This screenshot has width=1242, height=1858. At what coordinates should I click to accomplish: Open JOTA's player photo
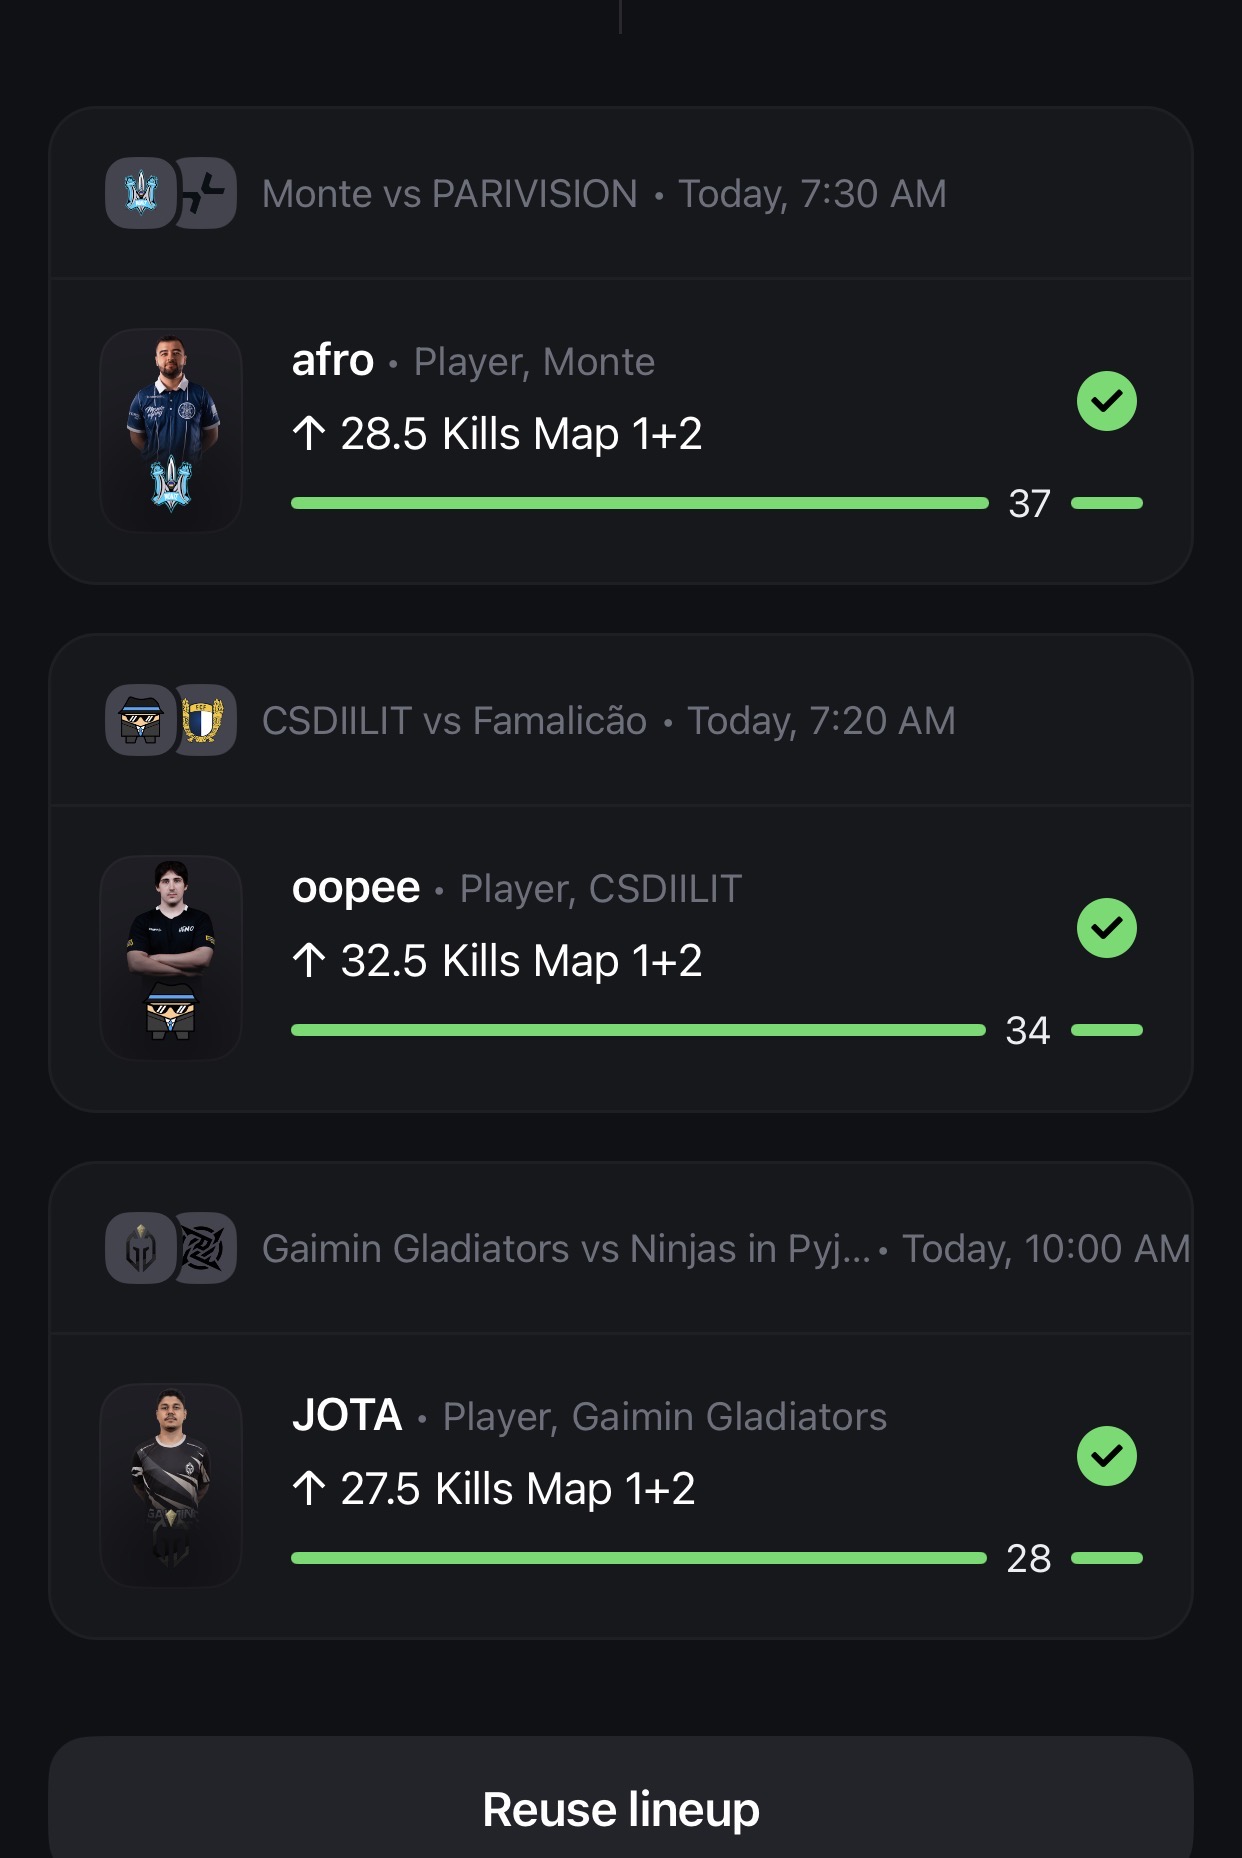click(x=171, y=1485)
